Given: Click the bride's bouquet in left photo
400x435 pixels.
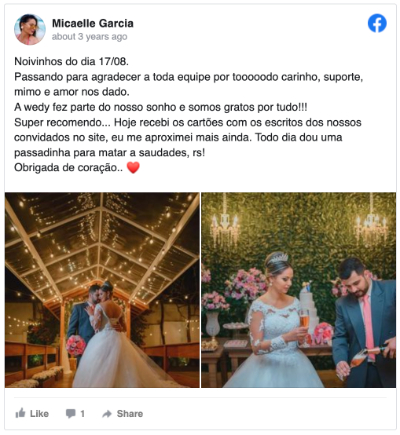Looking at the screenshot, I should tap(76, 346).
